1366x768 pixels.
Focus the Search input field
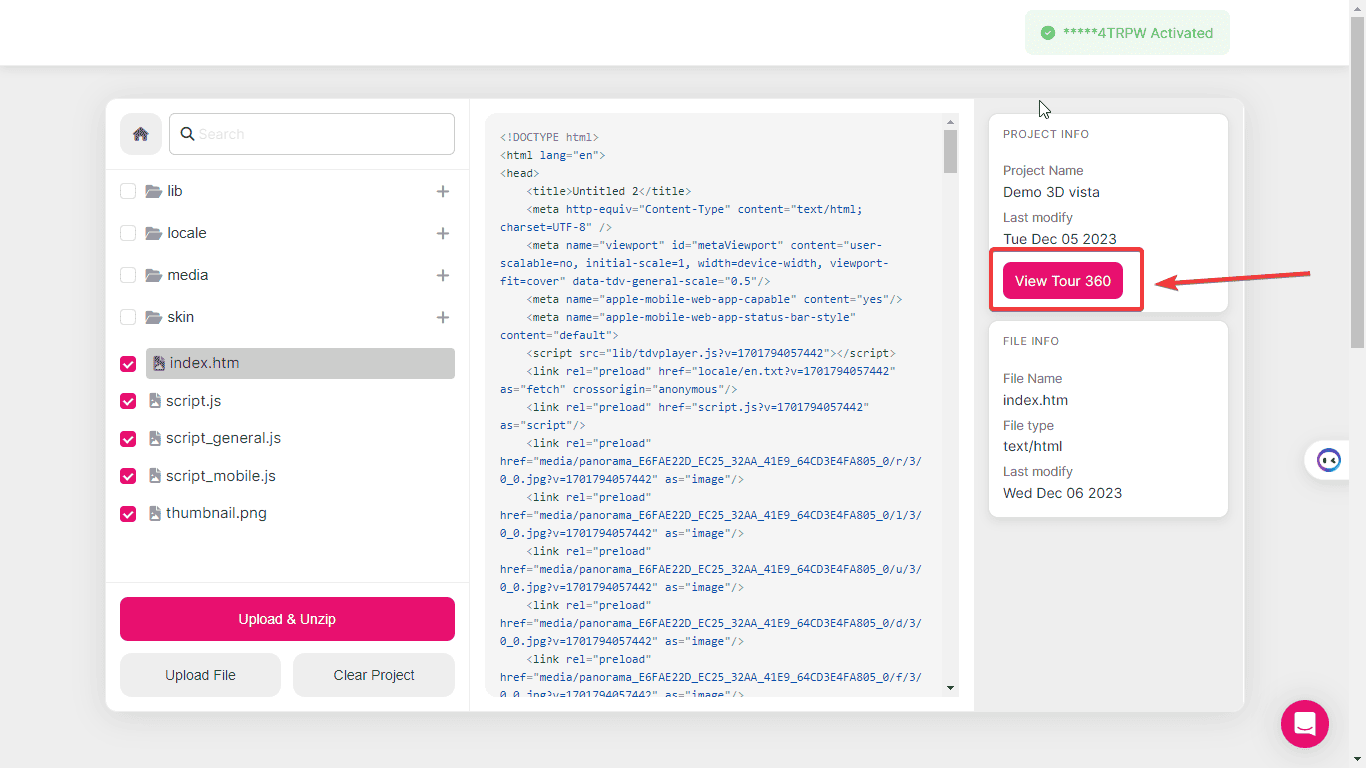[312, 134]
